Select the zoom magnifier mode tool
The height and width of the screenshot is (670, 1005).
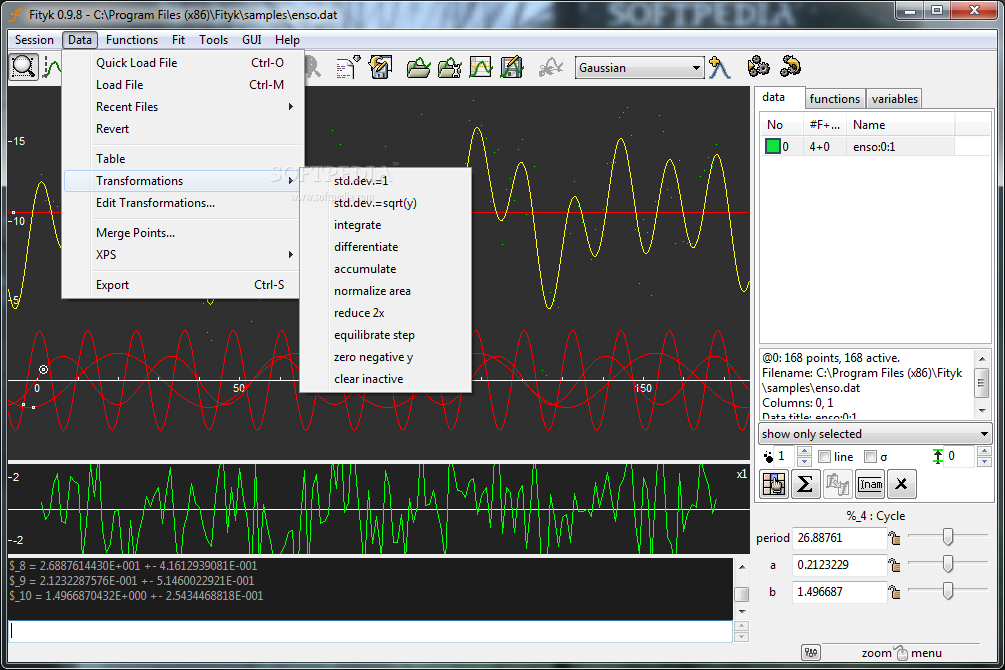tap(23, 67)
